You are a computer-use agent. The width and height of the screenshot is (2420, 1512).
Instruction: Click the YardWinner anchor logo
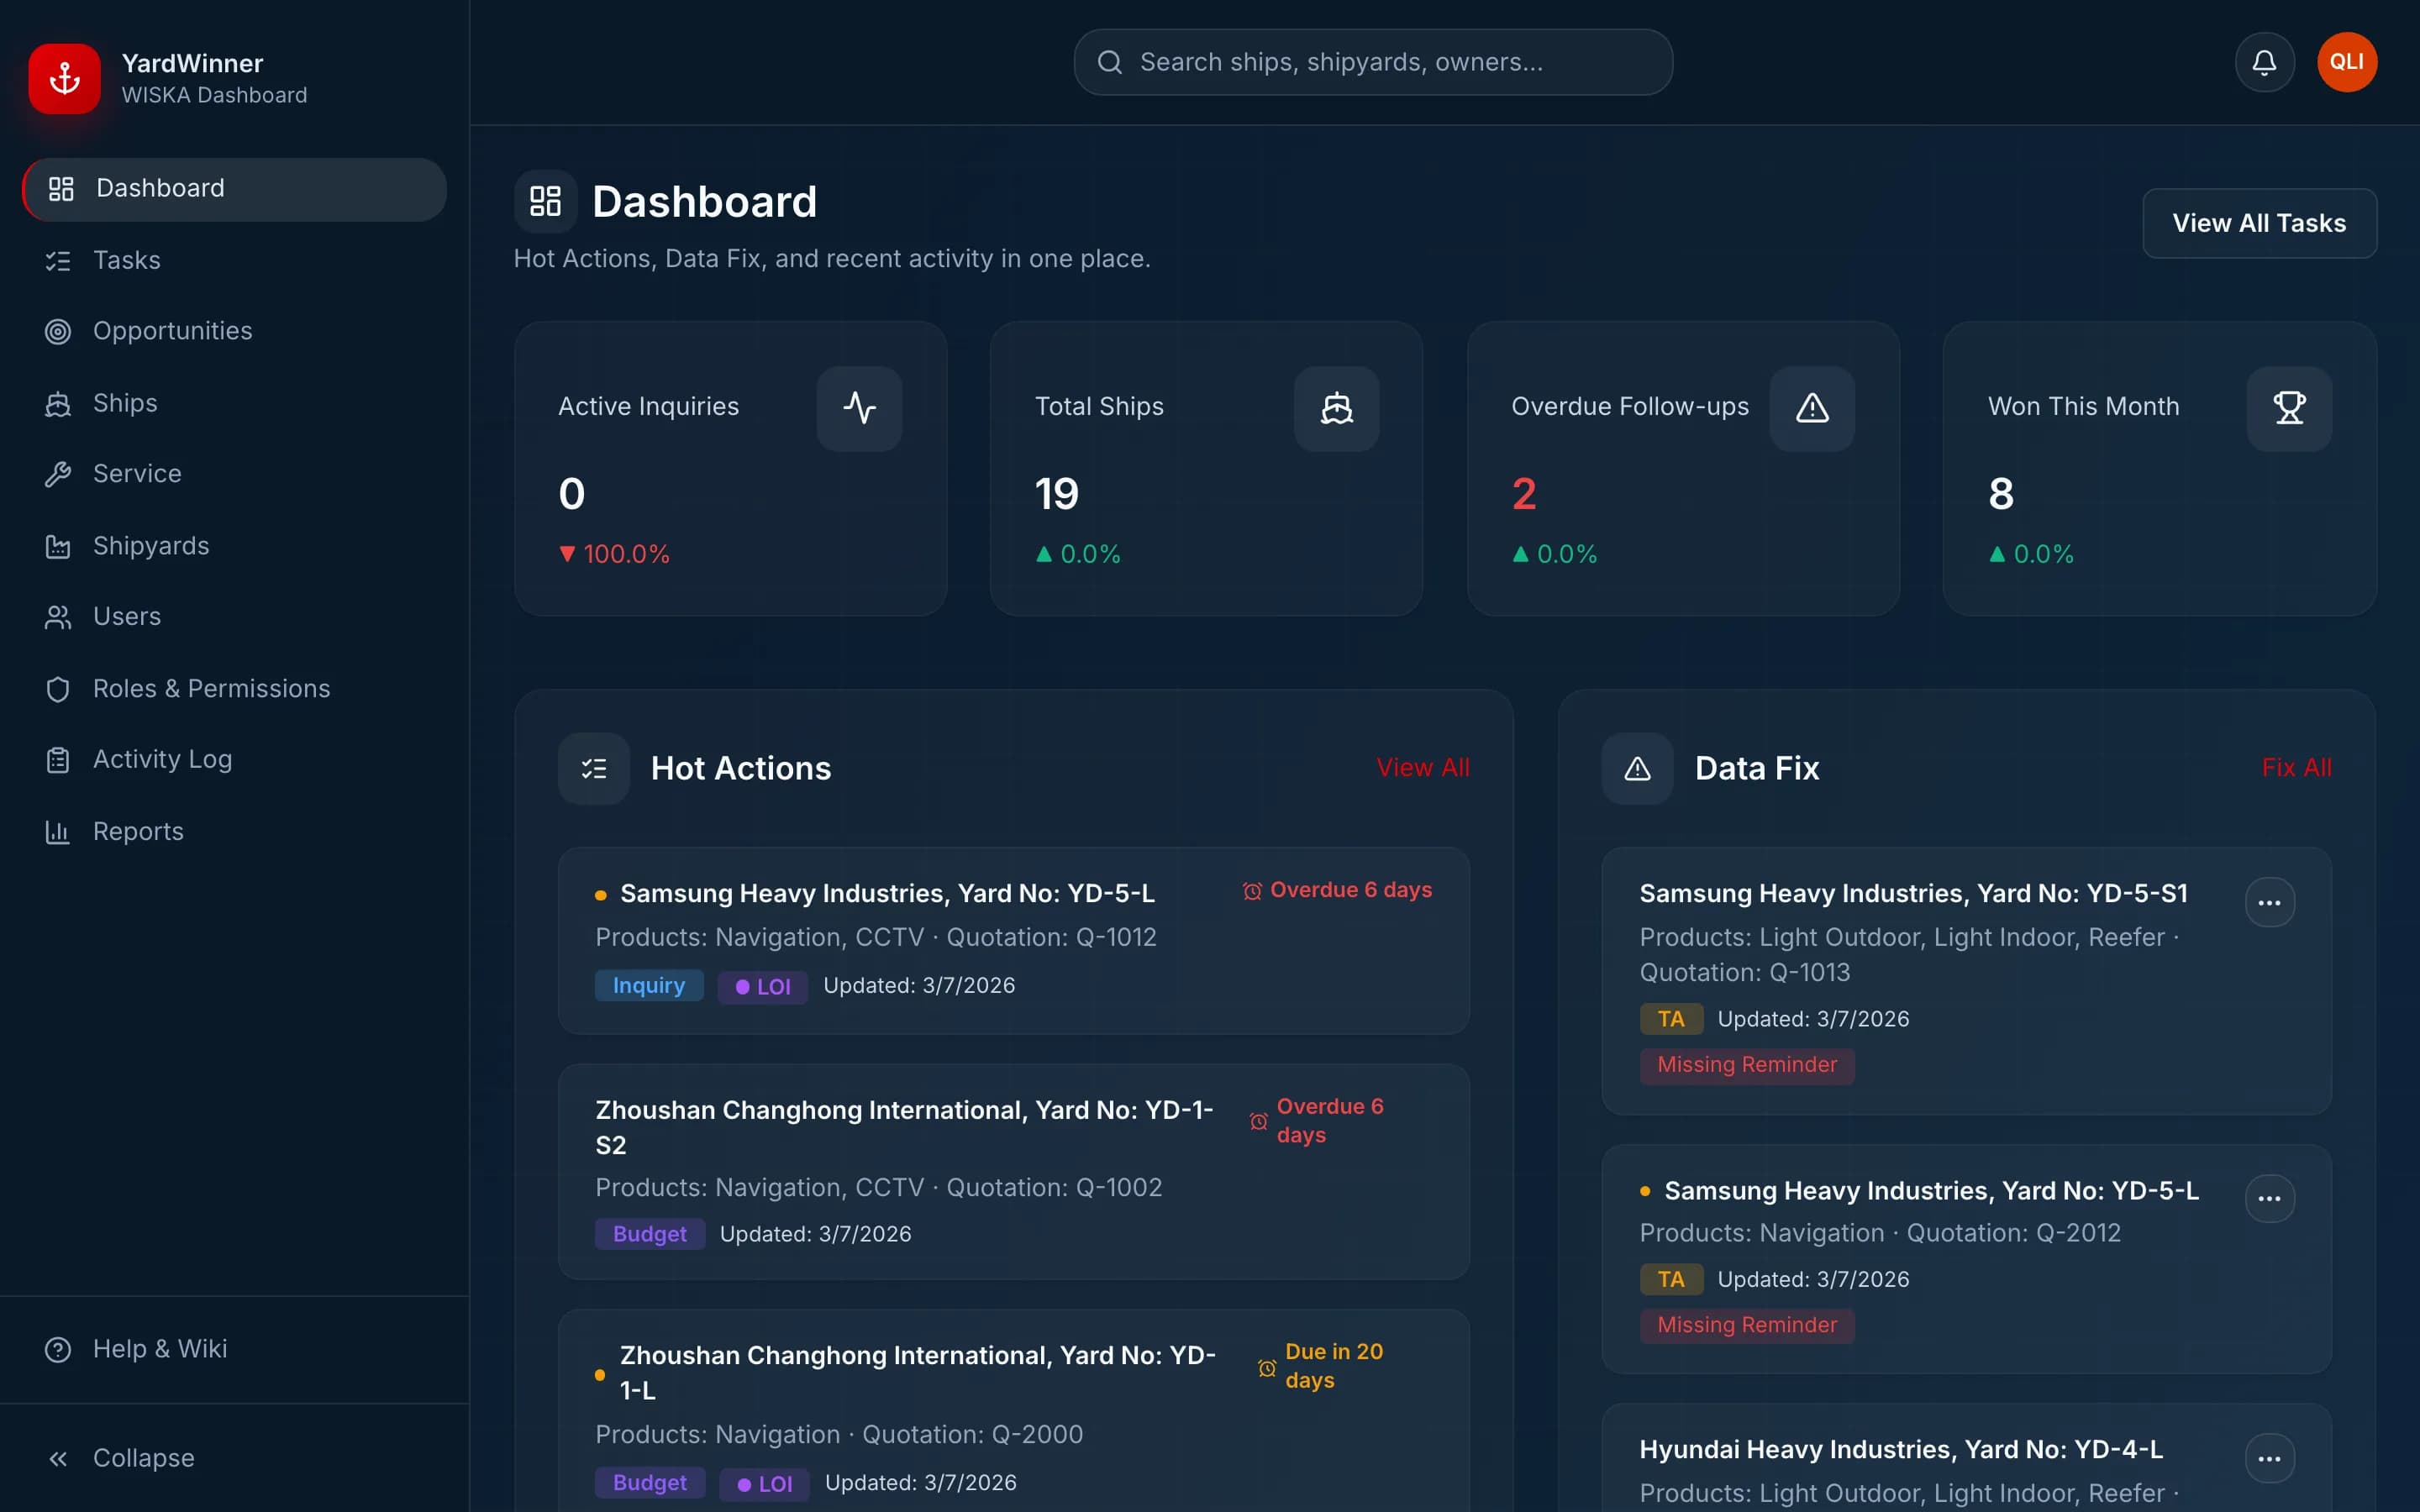tap(63, 78)
